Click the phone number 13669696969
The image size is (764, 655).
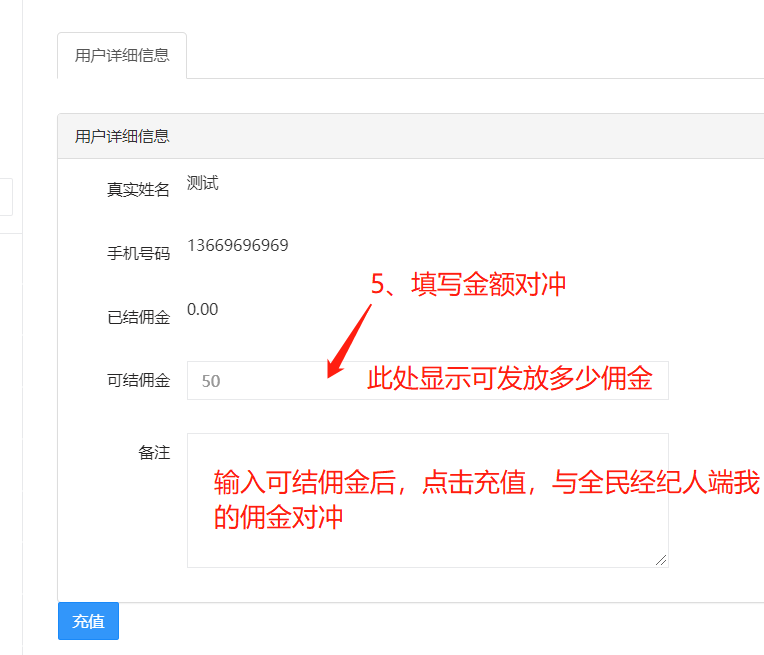[x=238, y=245]
